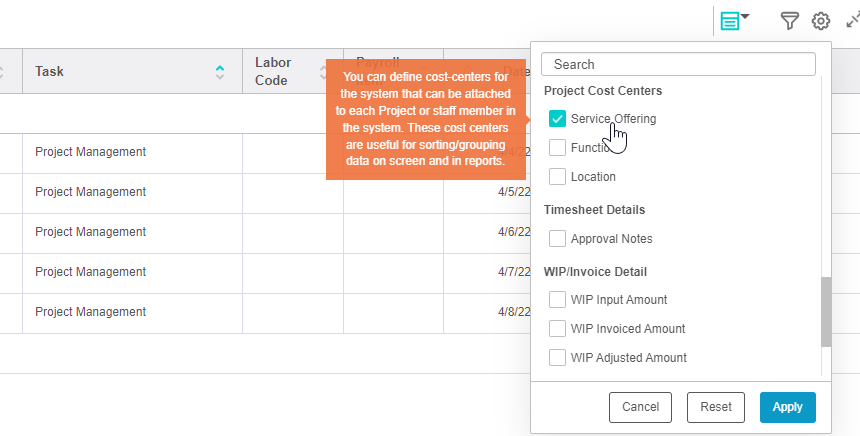Click Project Management in the 4/5/22 row

click(x=90, y=192)
